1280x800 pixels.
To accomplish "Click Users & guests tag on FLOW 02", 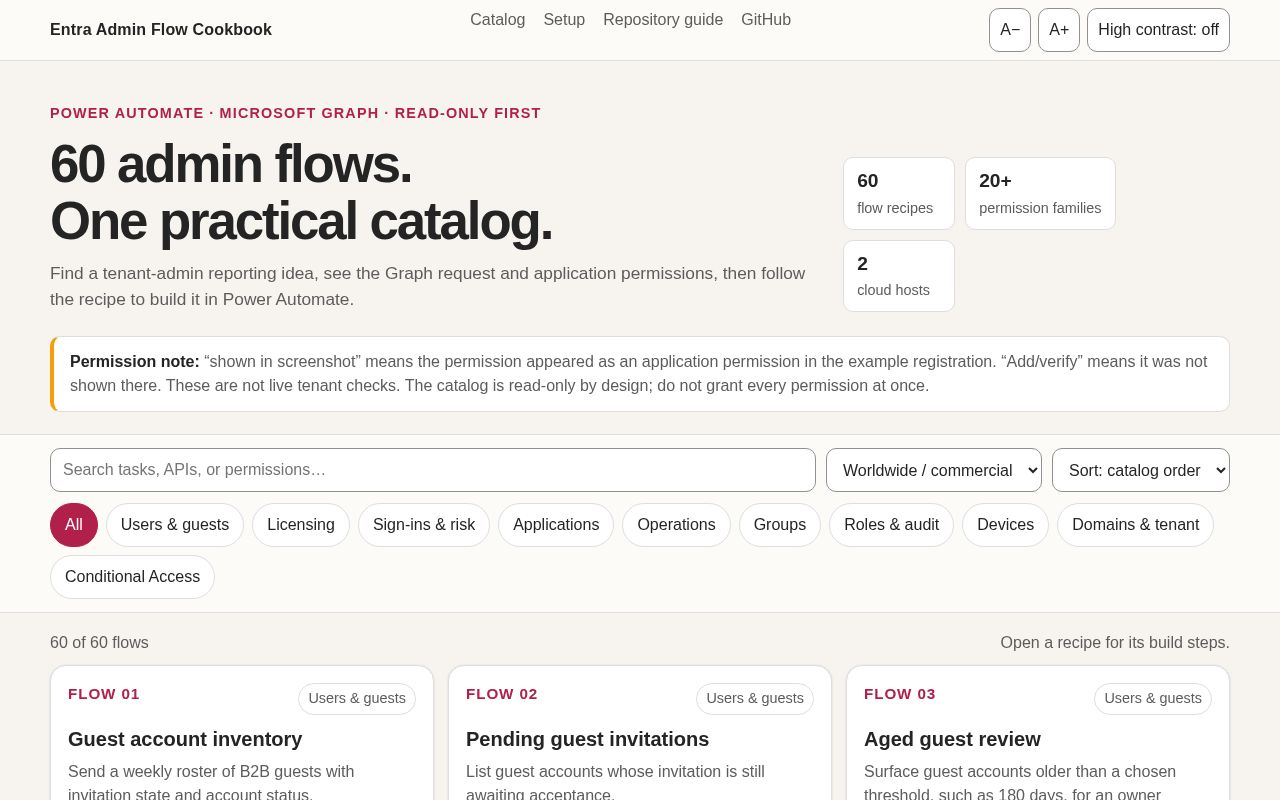I will [x=755, y=699].
